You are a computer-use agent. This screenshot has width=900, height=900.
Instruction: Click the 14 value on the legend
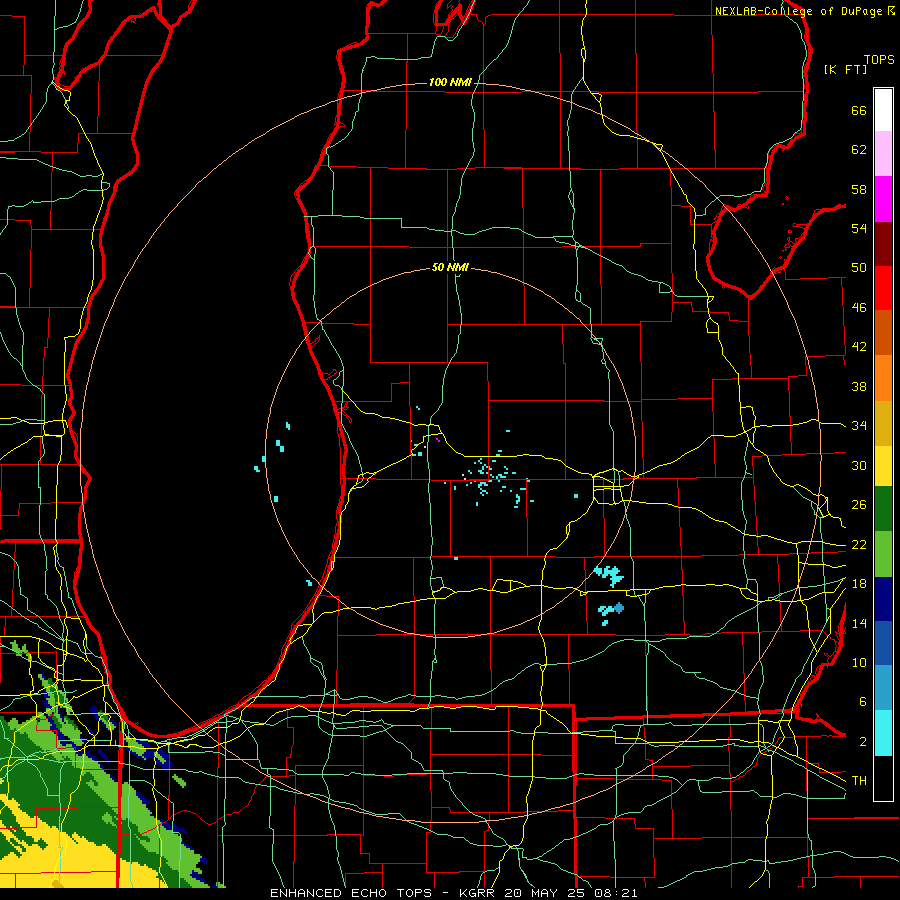point(859,623)
